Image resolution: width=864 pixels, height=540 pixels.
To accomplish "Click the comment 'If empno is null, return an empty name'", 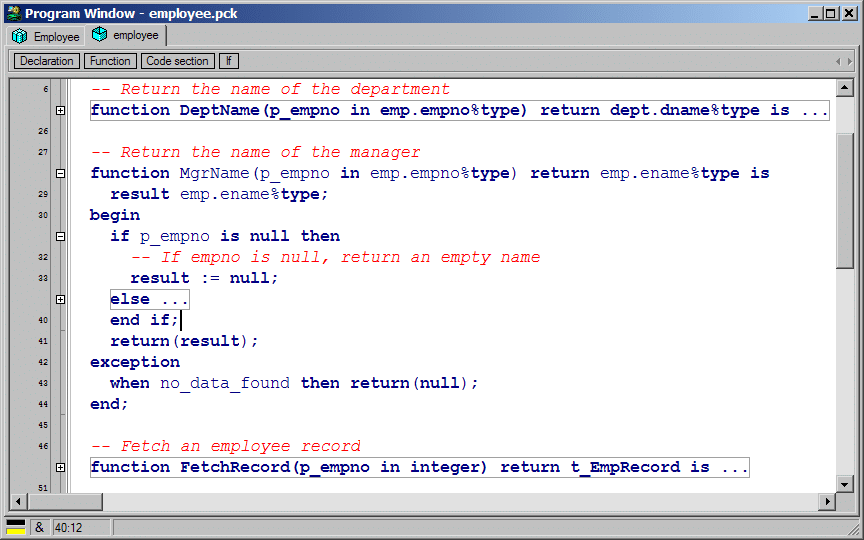I will (x=335, y=257).
